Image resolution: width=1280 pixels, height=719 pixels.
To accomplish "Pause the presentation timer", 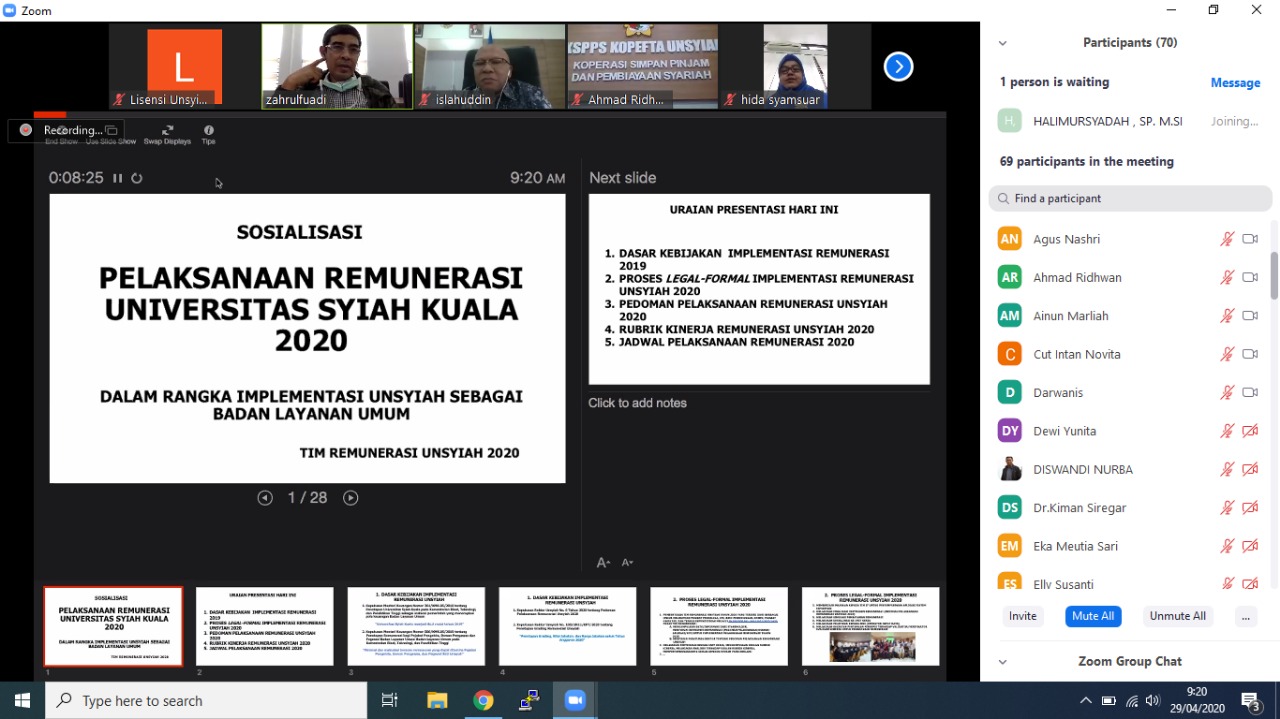I will point(118,178).
